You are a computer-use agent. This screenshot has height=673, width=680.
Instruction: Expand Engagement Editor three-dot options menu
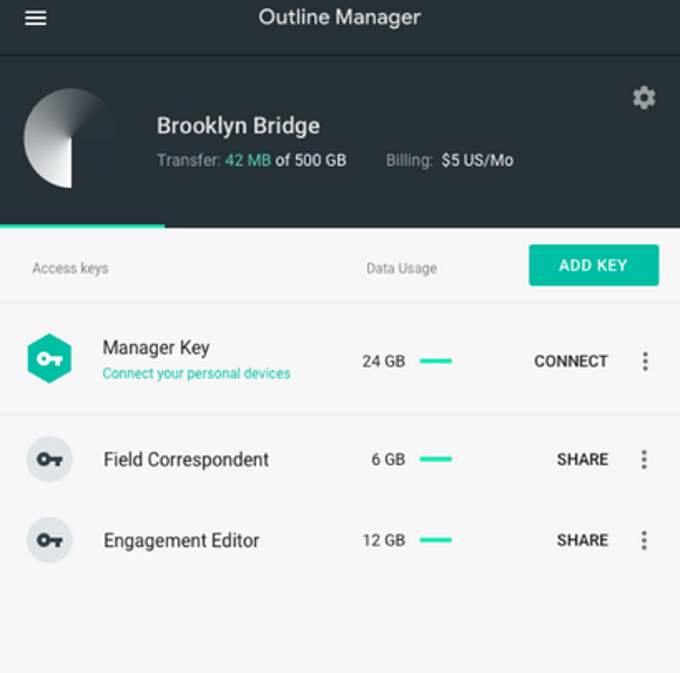pos(644,540)
